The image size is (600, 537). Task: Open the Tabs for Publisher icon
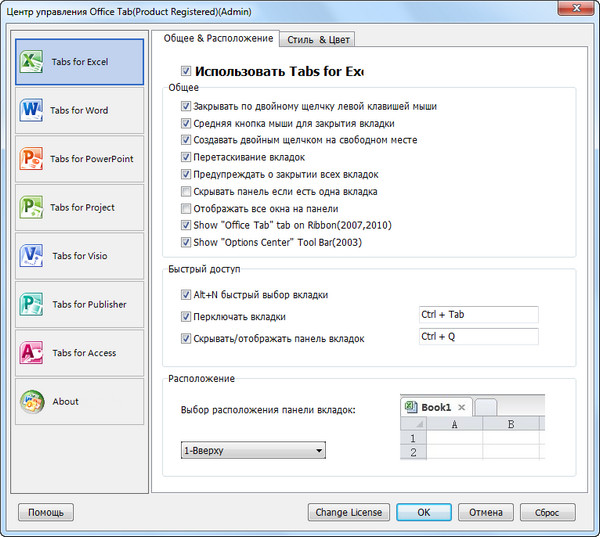(31, 304)
